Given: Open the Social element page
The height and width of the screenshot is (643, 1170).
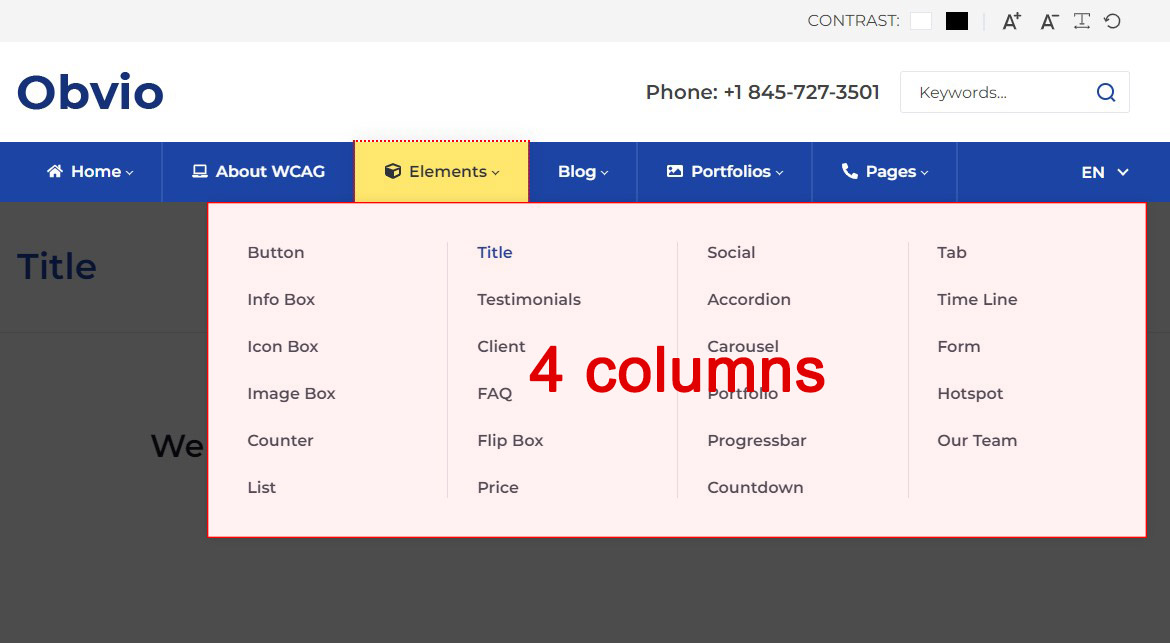Looking at the screenshot, I should [731, 253].
